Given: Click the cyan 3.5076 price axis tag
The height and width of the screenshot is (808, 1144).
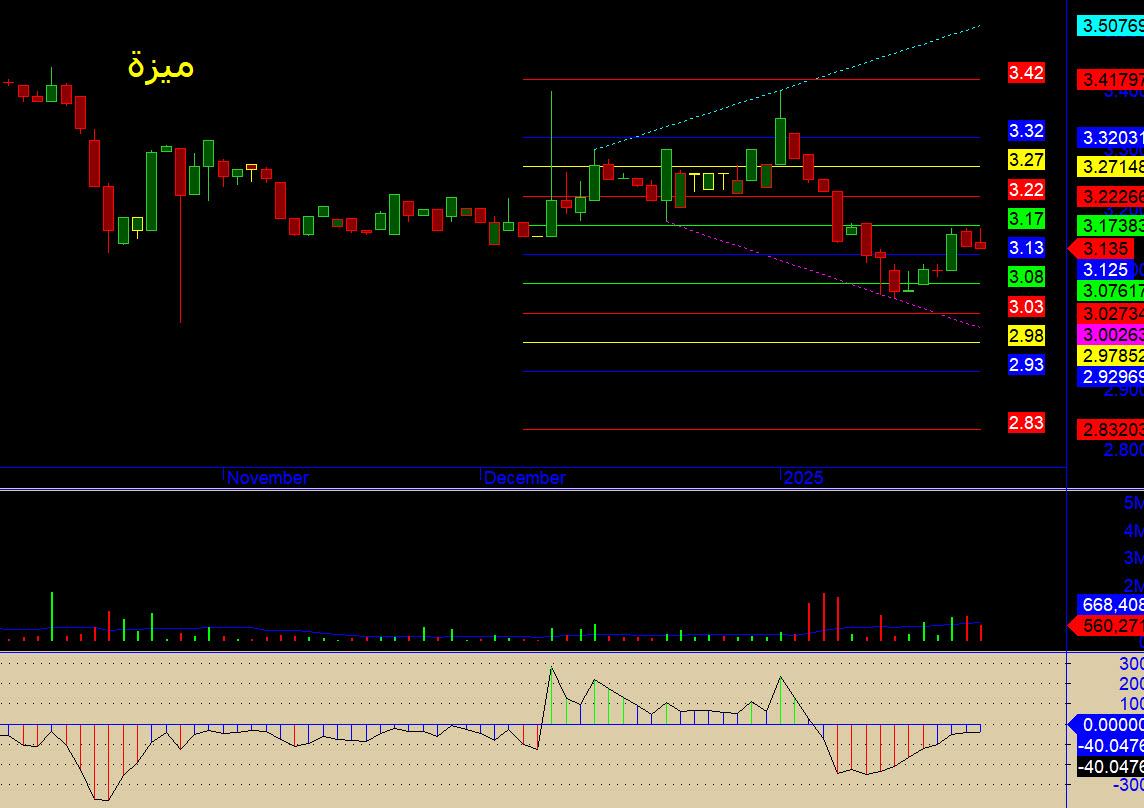Looking at the screenshot, I should coord(1110,26).
